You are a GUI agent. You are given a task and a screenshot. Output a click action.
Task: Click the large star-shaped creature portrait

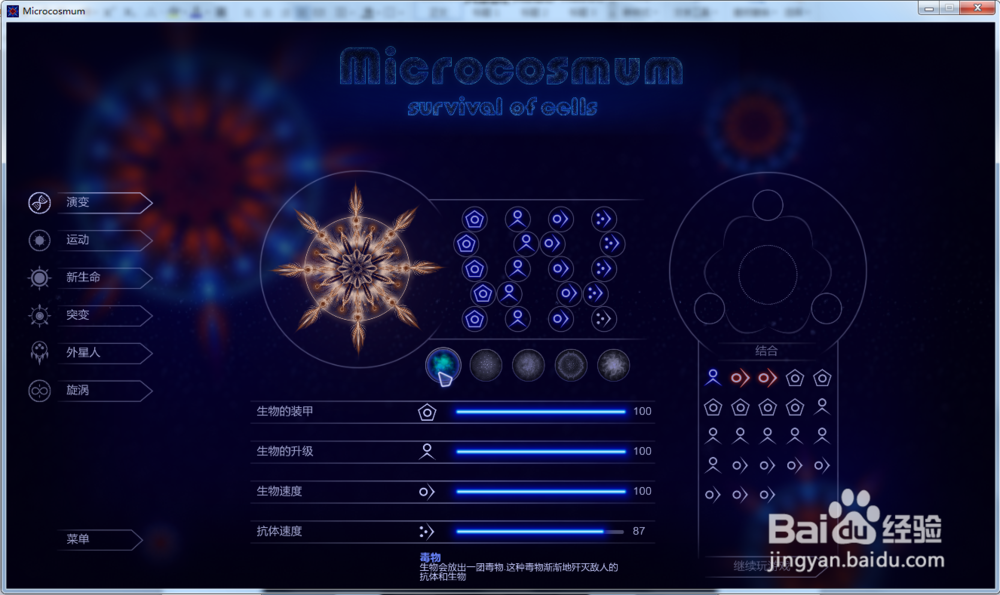(357, 268)
